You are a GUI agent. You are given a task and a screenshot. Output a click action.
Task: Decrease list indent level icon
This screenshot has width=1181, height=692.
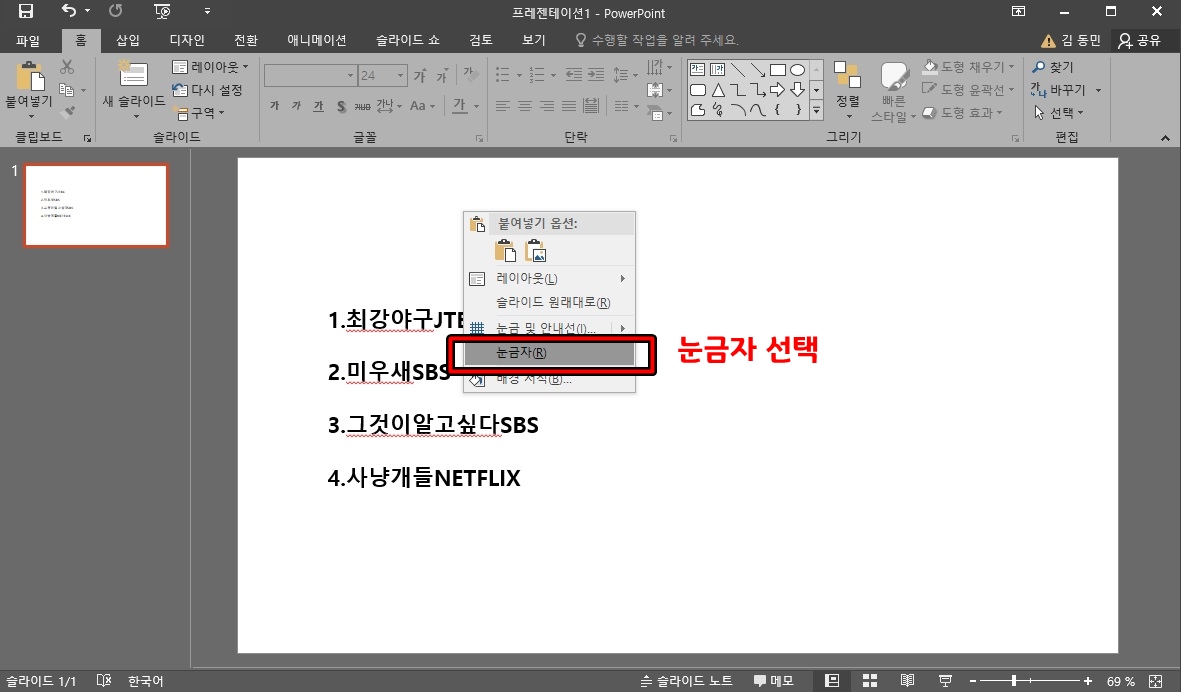click(574, 75)
